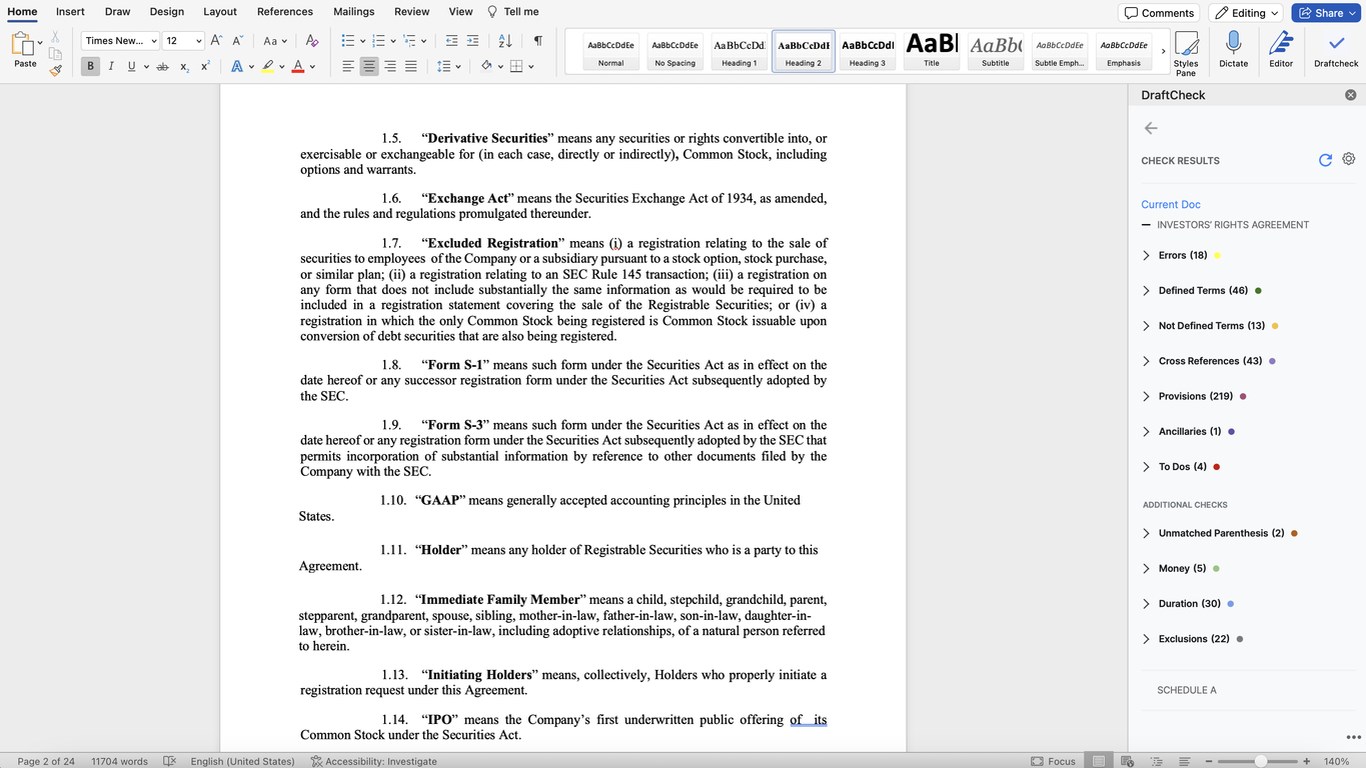The height and width of the screenshot is (768, 1366).
Task: Expand the Defined Terms (46) section
Action: (x=1146, y=291)
